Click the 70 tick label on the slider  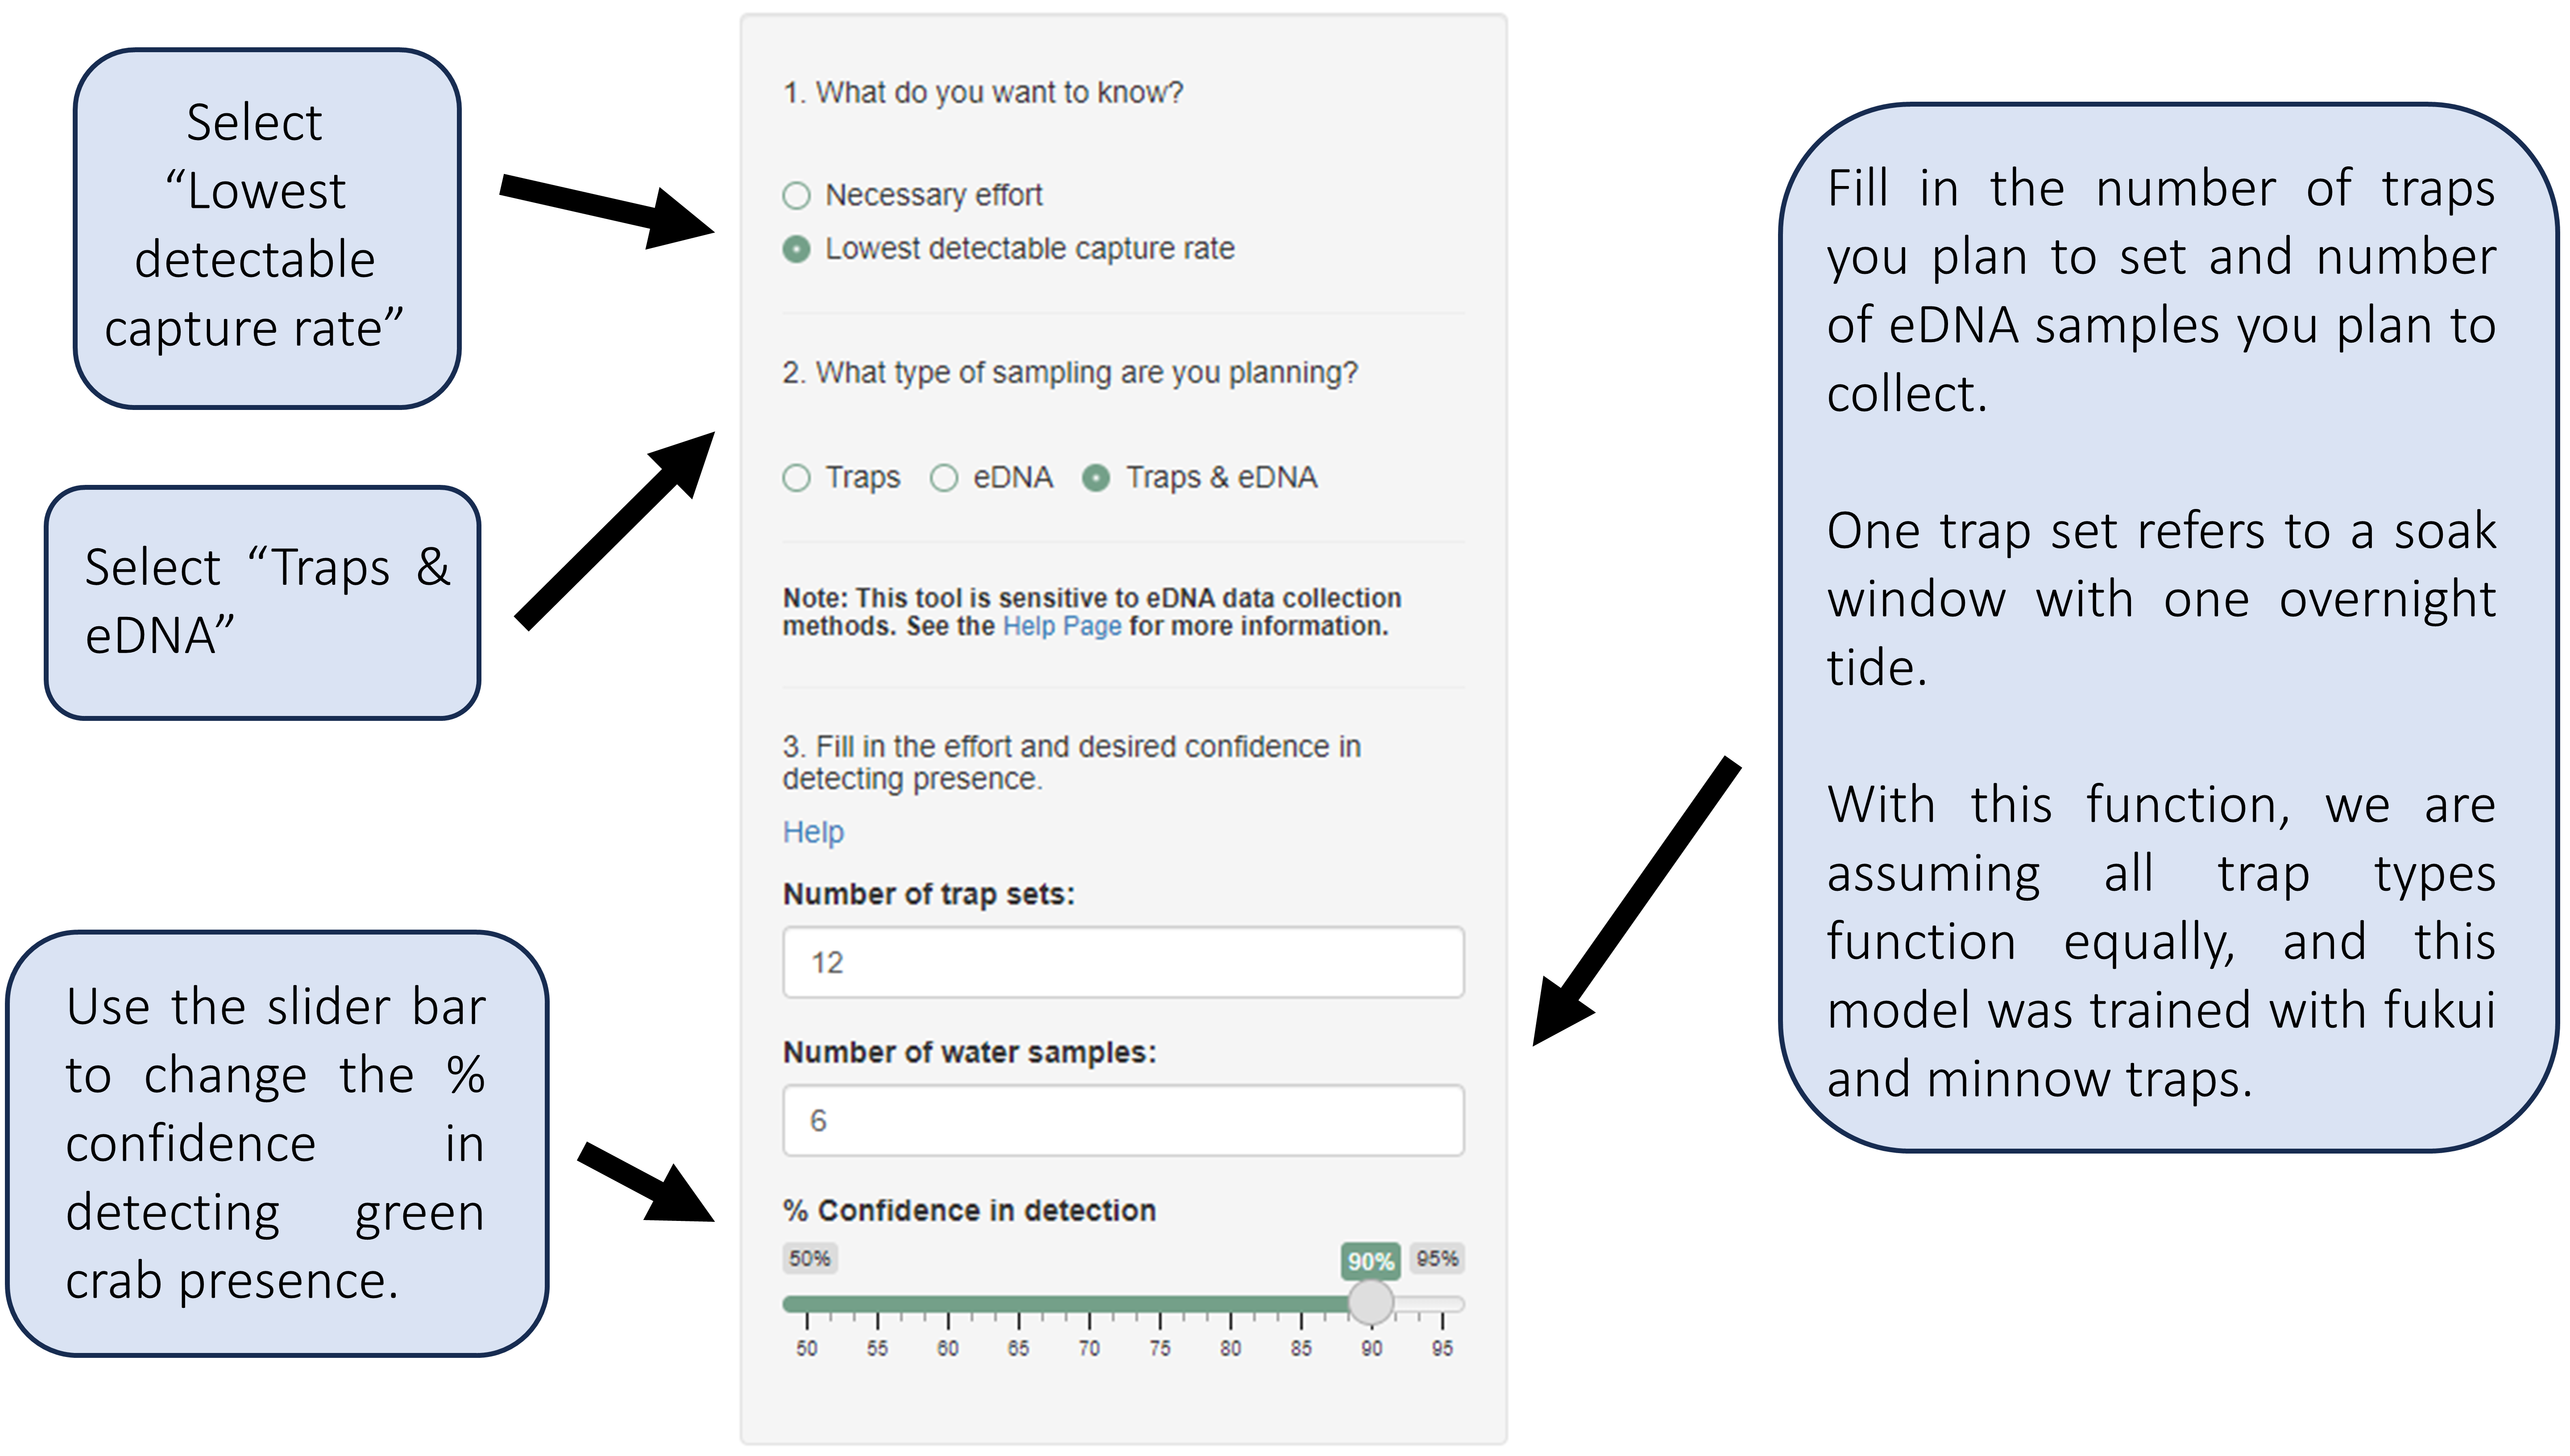[1089, 1348]
